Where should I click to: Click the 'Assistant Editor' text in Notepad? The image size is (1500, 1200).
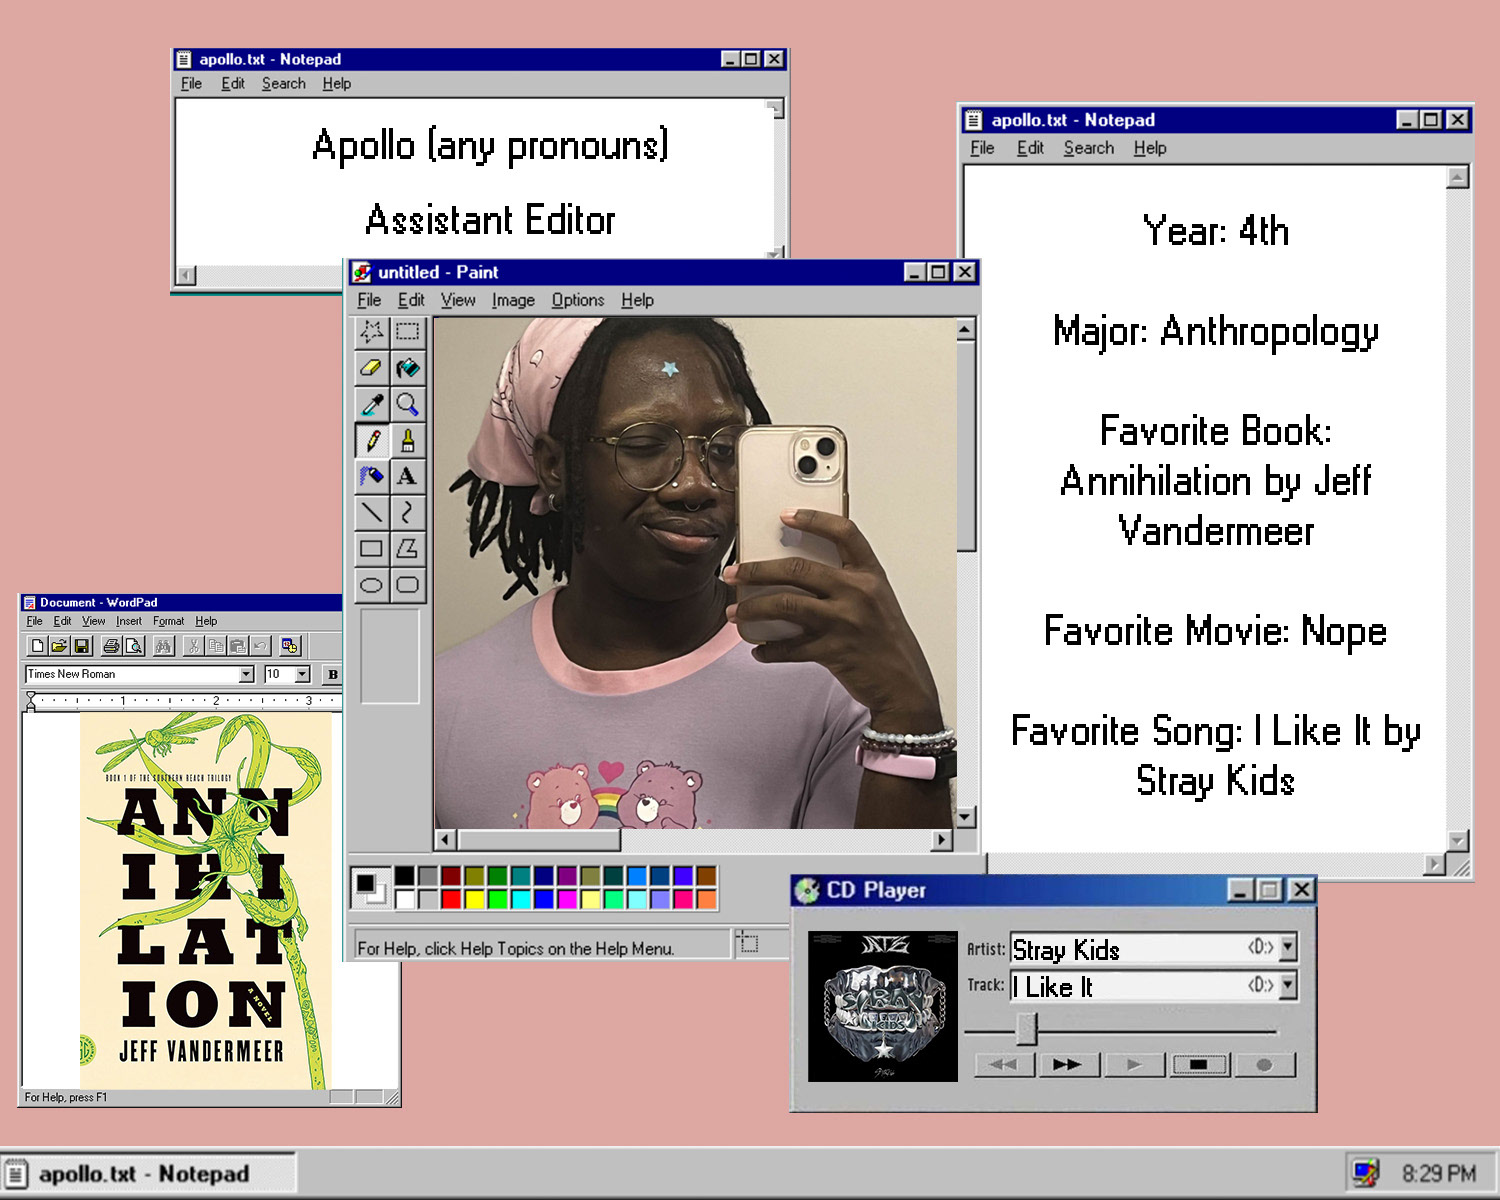490,220
